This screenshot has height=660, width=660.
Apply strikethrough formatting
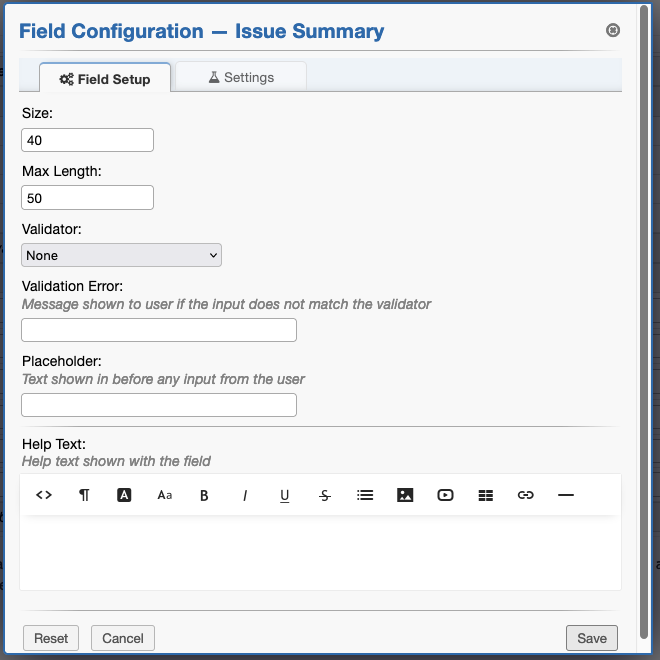click(x=325, y=495)
